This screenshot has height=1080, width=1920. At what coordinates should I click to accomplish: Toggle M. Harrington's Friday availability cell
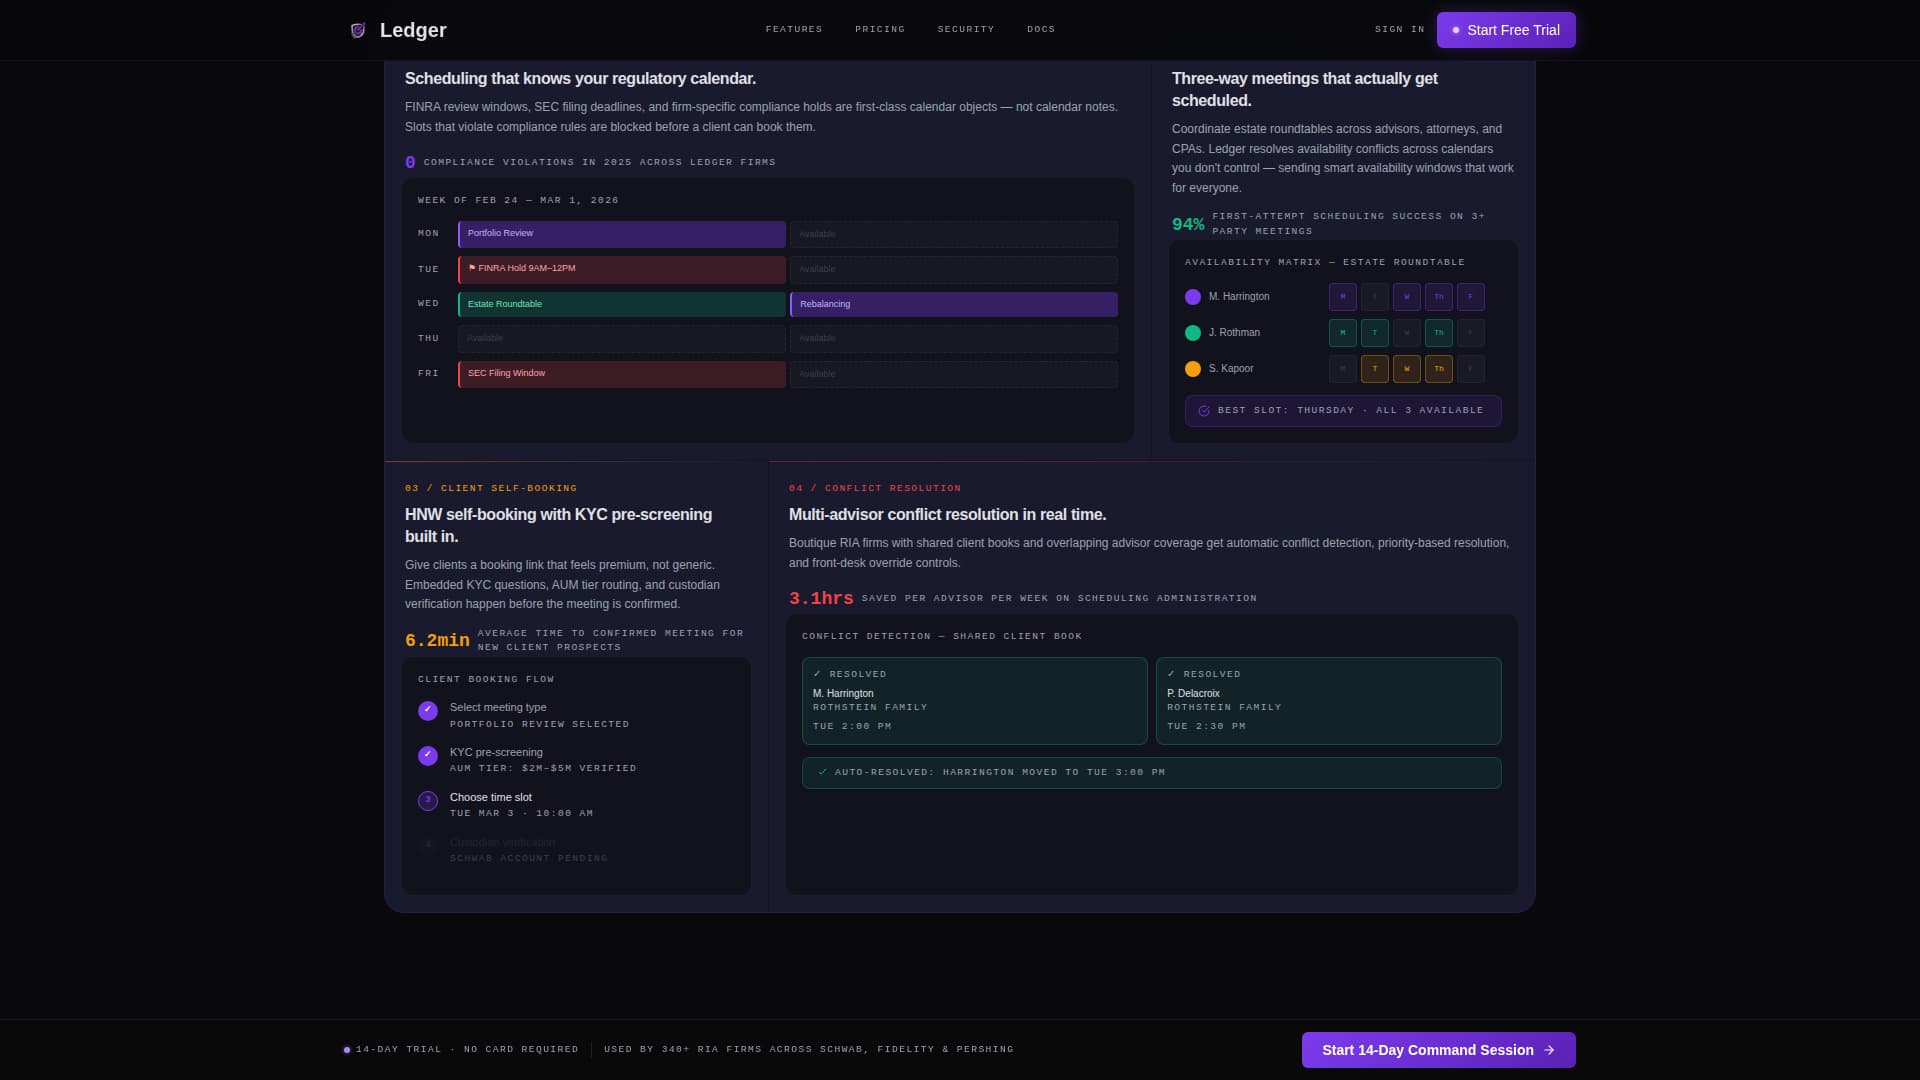click(x=1470, y=297)
